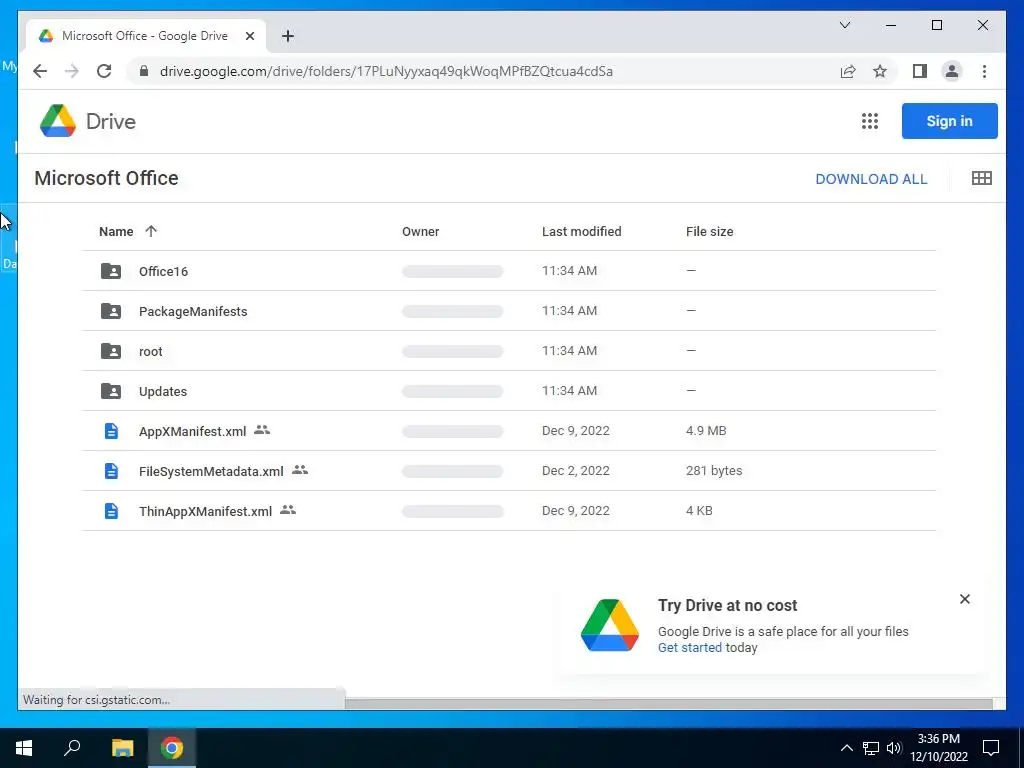Click Drive logo in promo banner
This screenshot has width=1024, height=768.
(609, 625)
